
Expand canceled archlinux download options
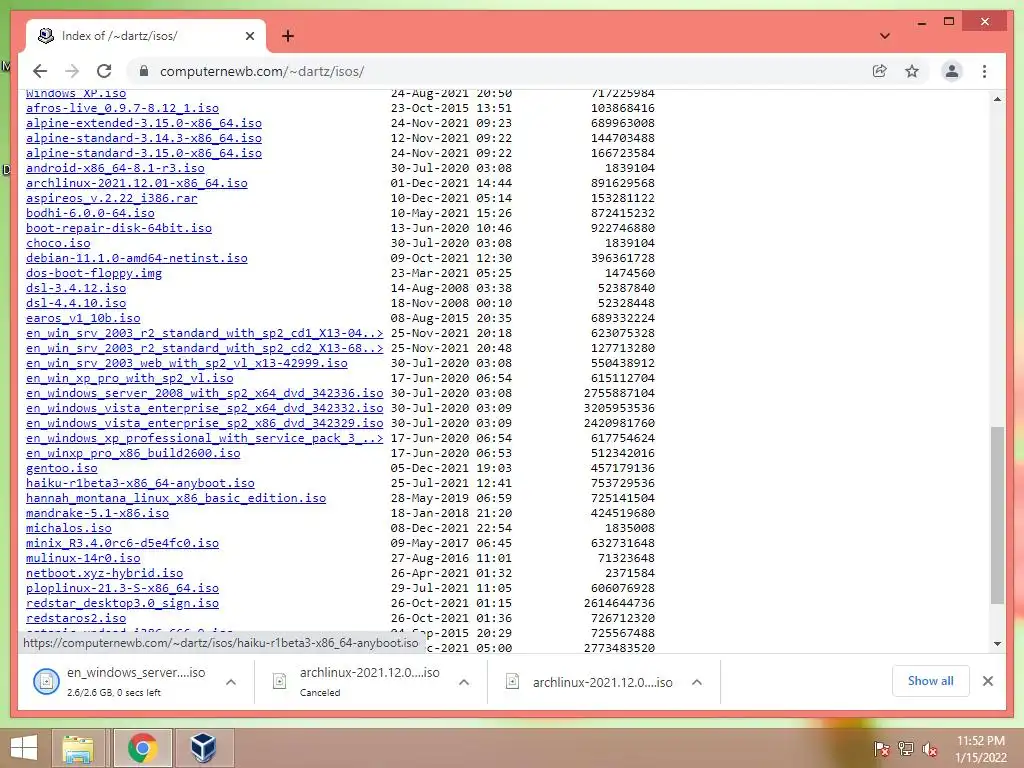pos(464,682)
